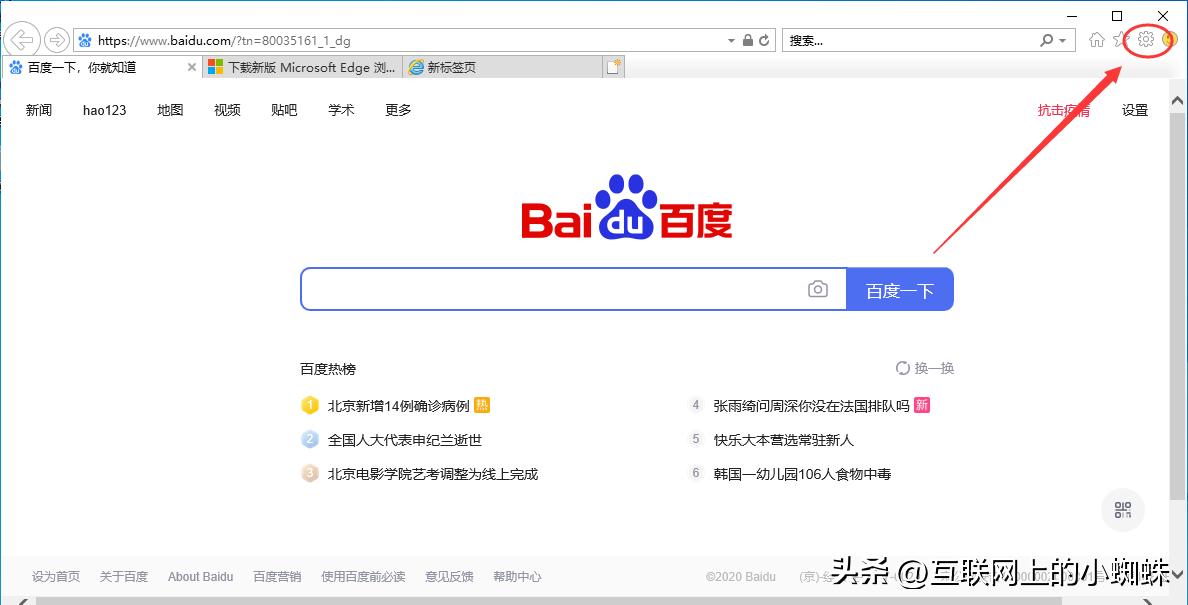Refresh the page via address bar icon

pos(764,40)
